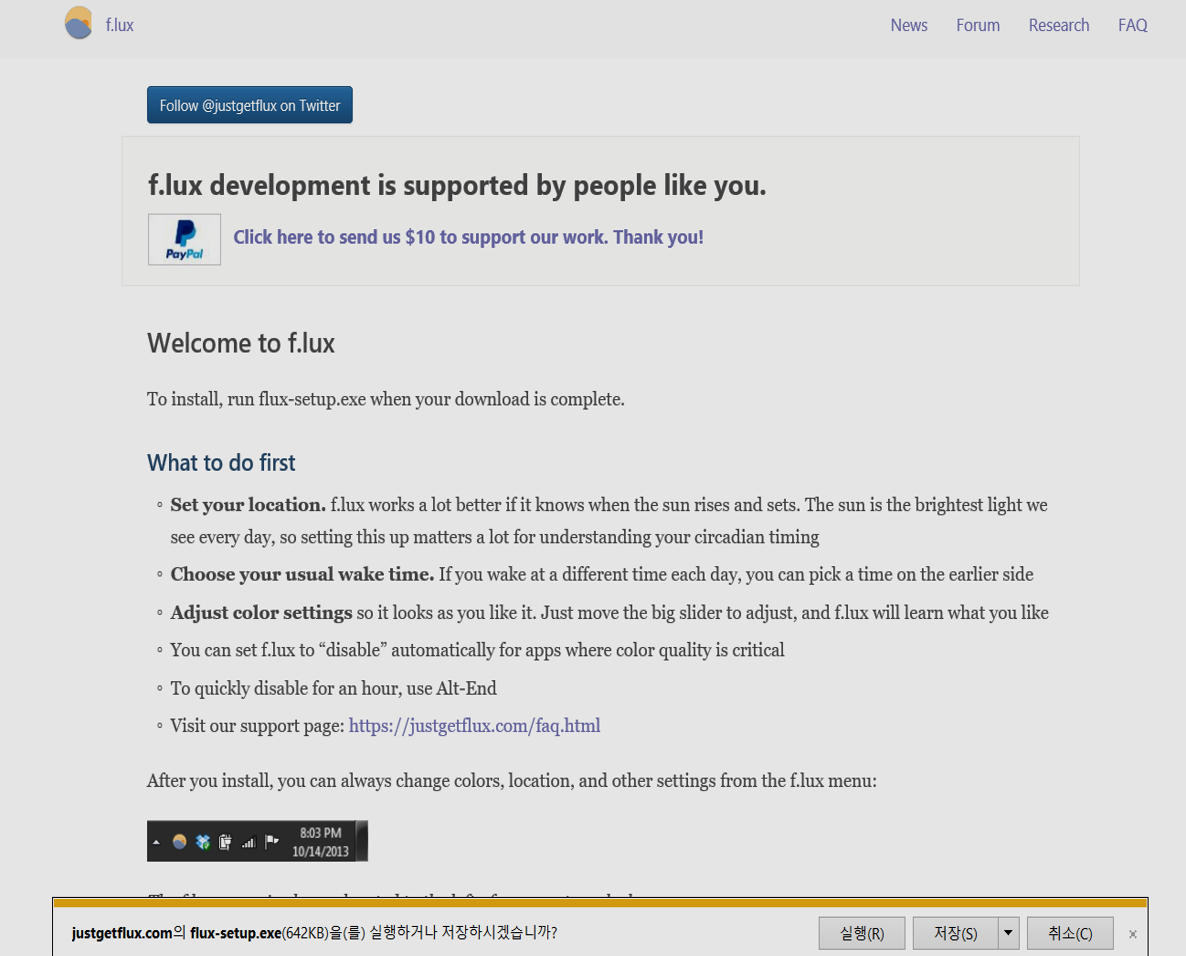Image resolution: width=1186 pixels, height=956 pixels.
Task: Click the f.lux site name text
Action: point(120,25)
